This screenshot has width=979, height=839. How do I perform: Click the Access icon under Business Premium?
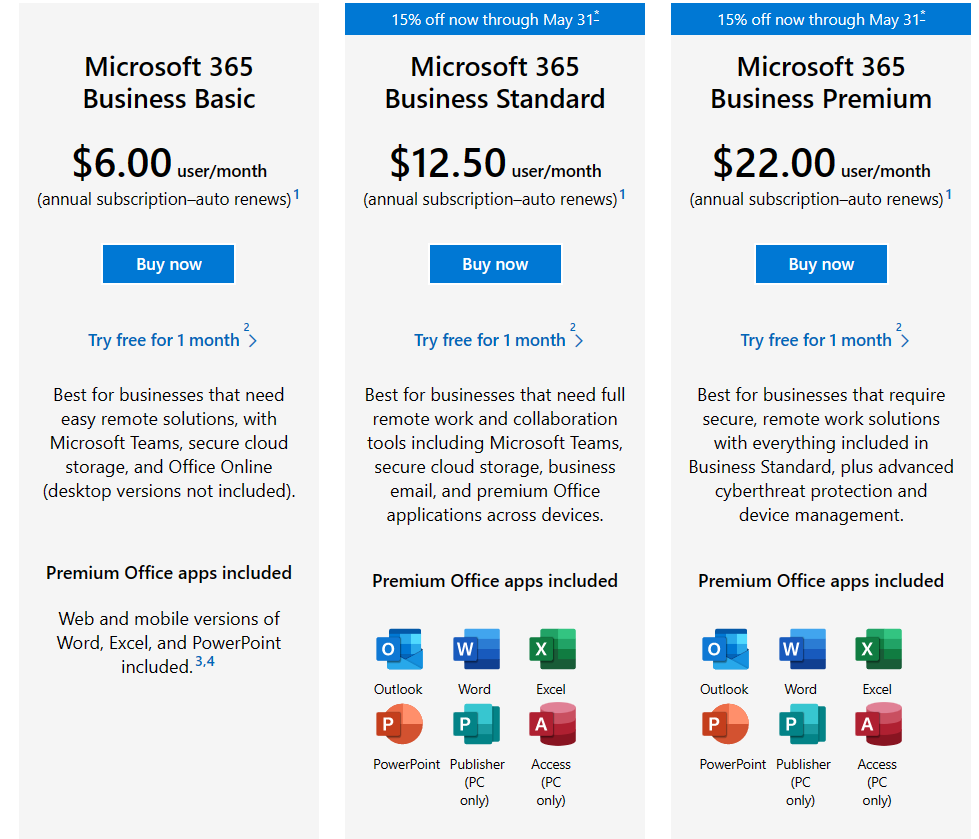877,725
